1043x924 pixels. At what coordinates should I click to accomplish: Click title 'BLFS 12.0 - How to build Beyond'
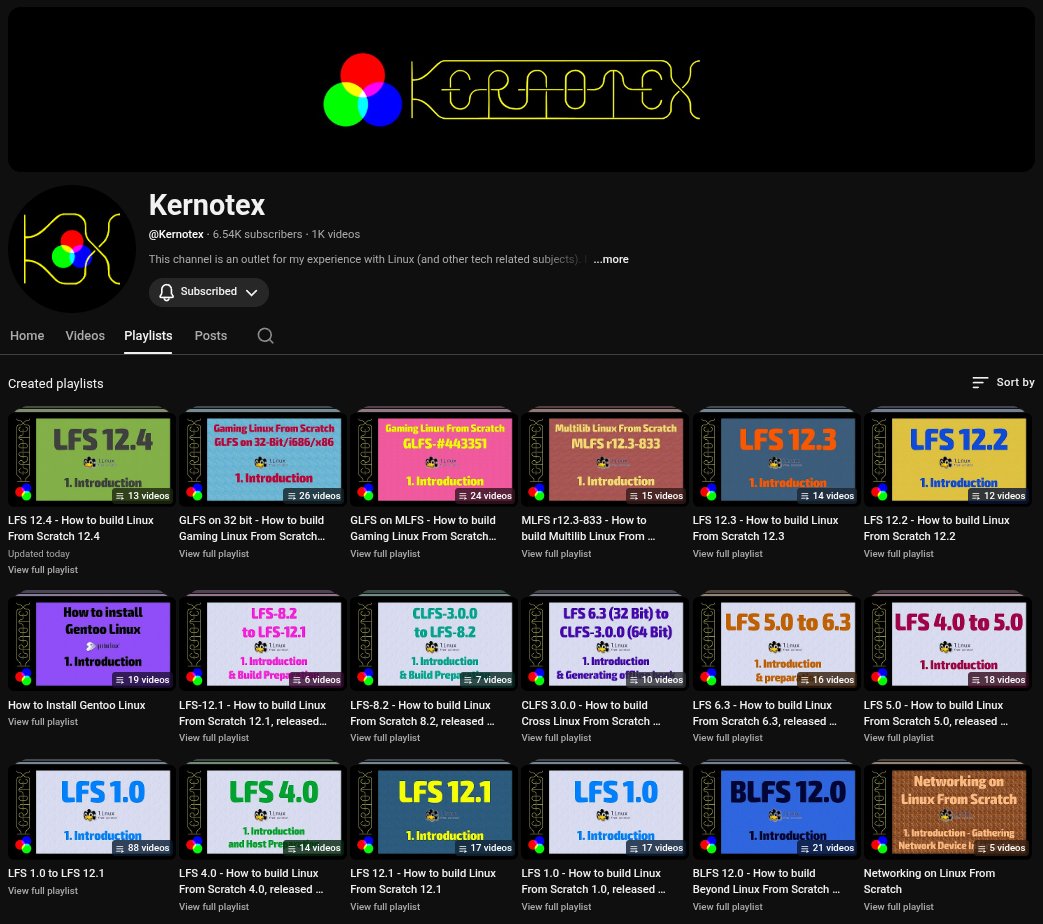pos(766,881)
